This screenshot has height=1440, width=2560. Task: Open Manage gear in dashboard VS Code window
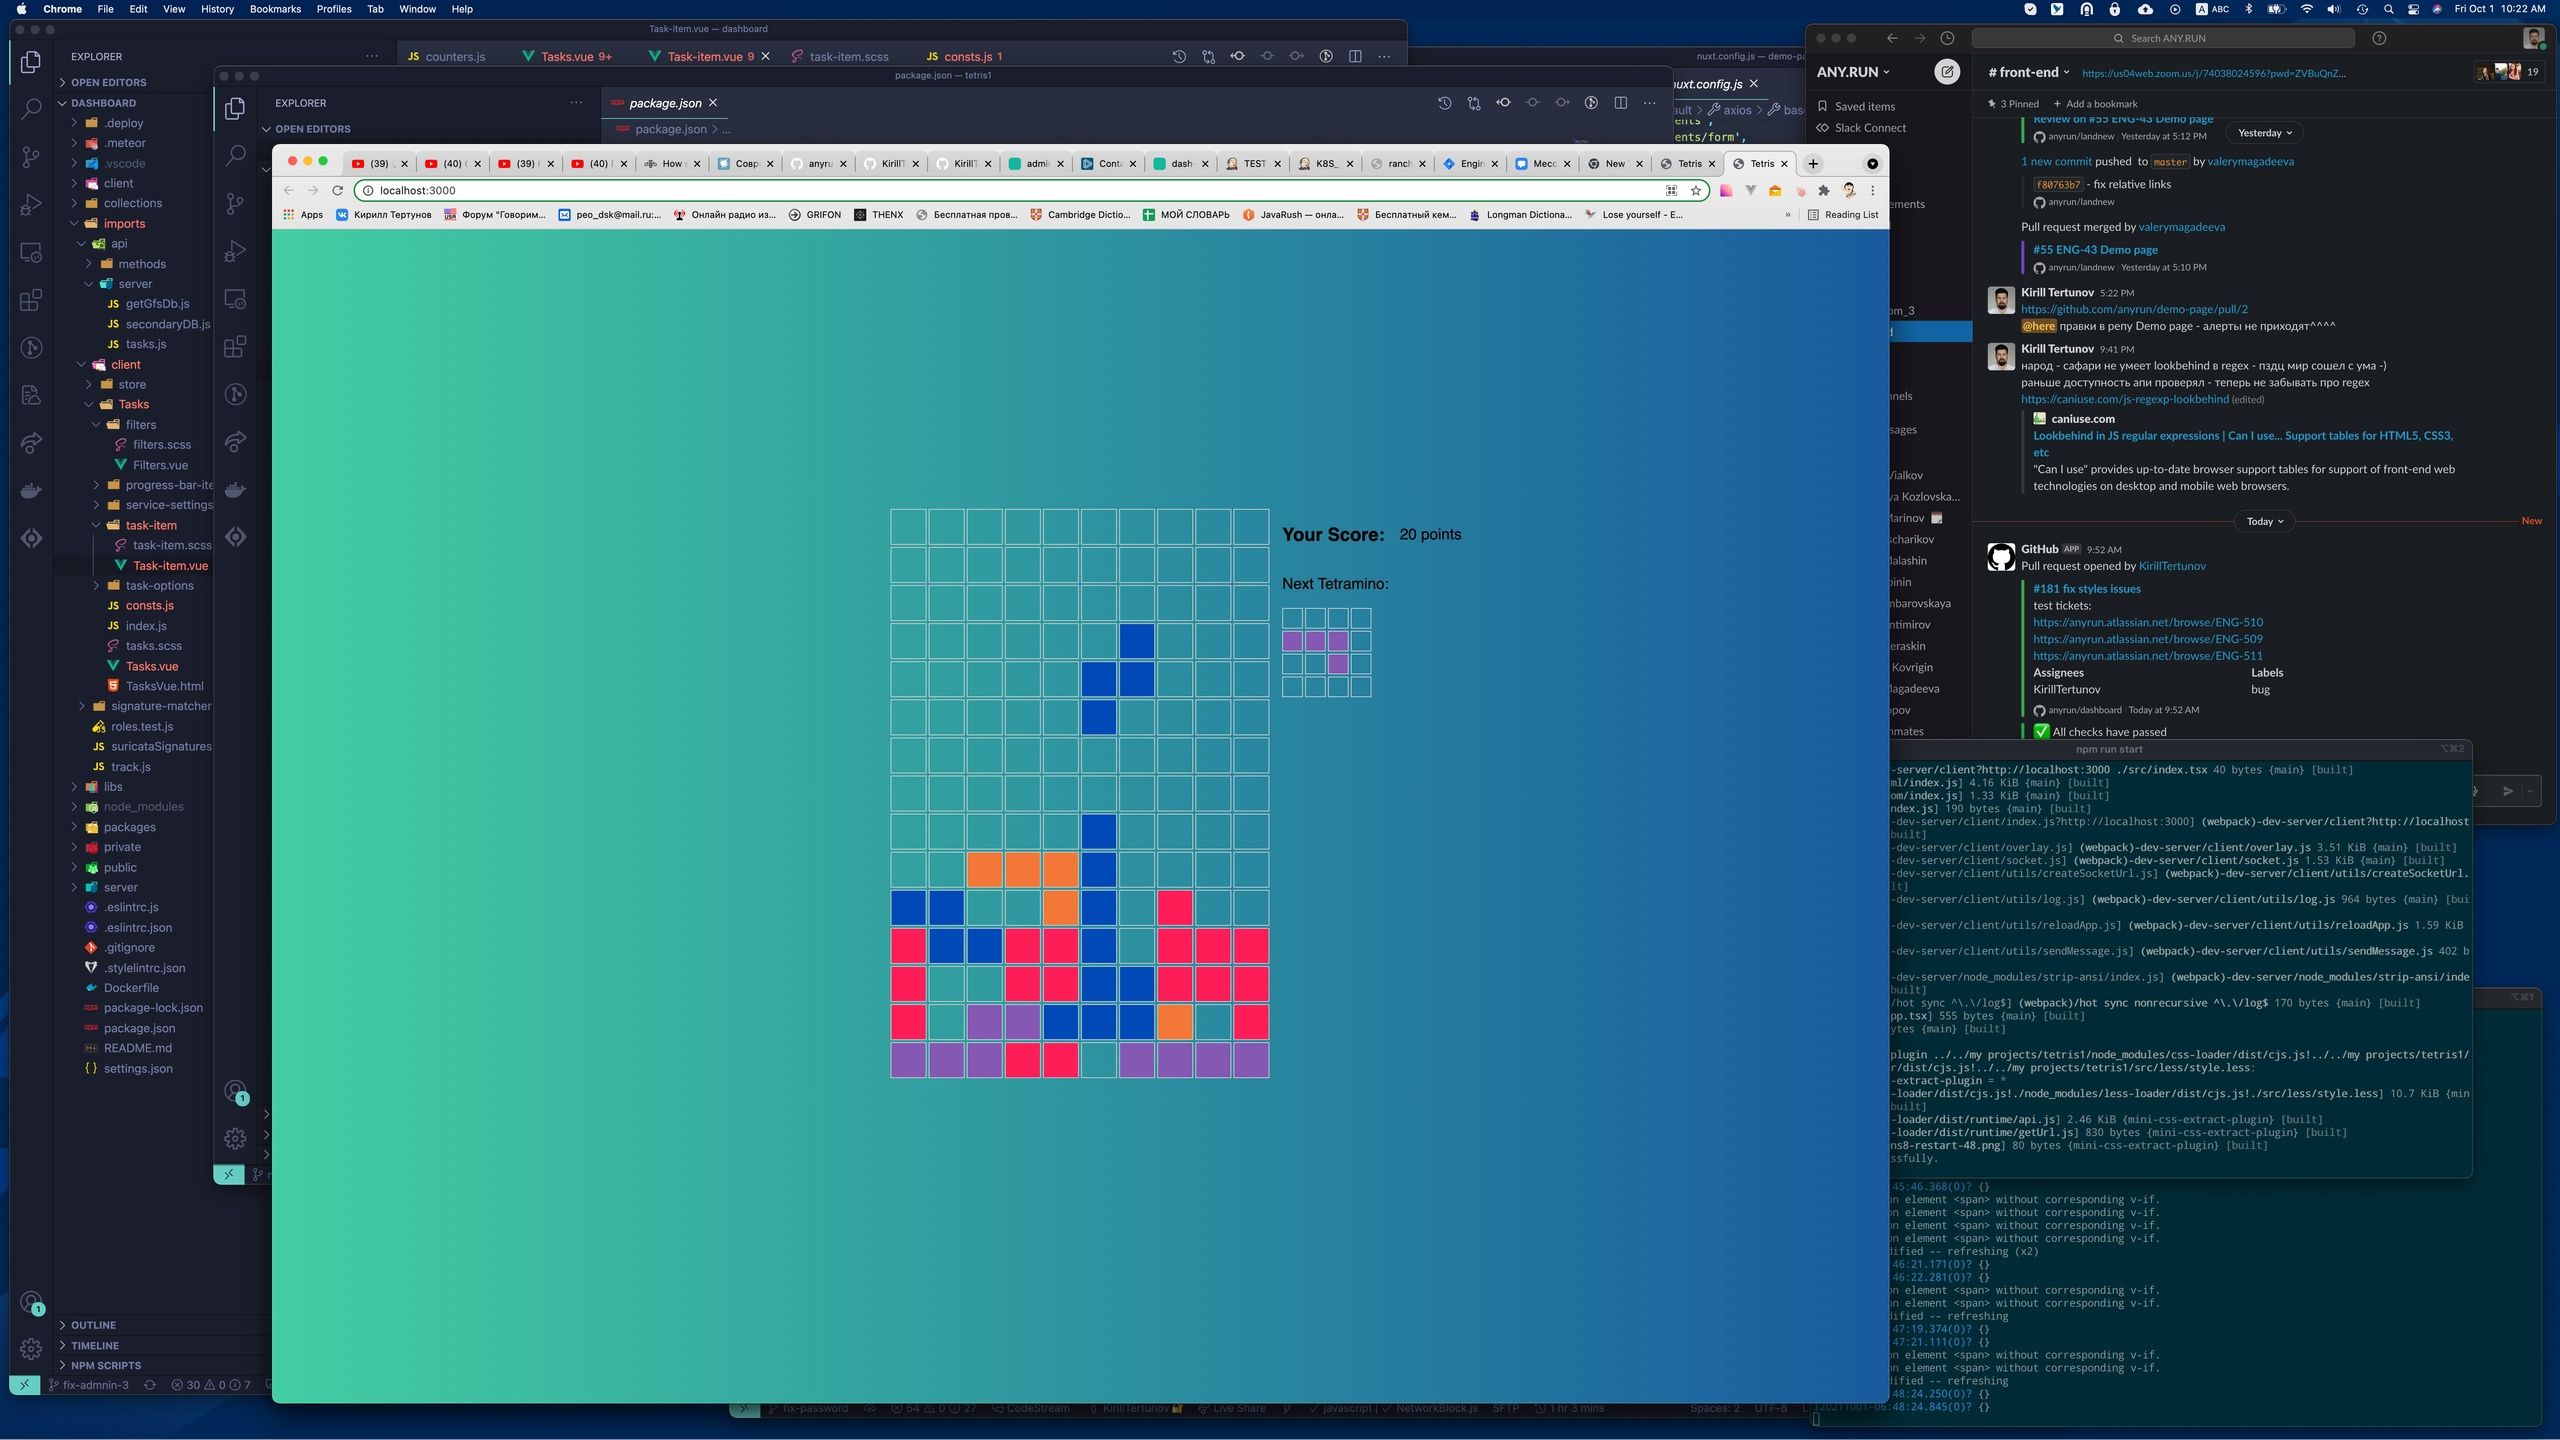click(31, 1348)
